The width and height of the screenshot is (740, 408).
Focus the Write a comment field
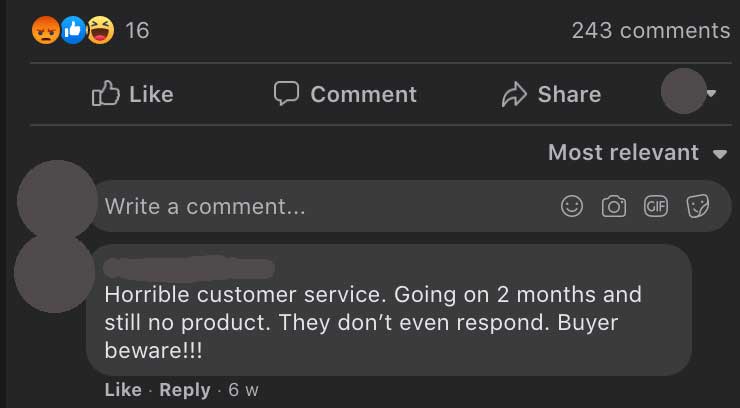411,206
